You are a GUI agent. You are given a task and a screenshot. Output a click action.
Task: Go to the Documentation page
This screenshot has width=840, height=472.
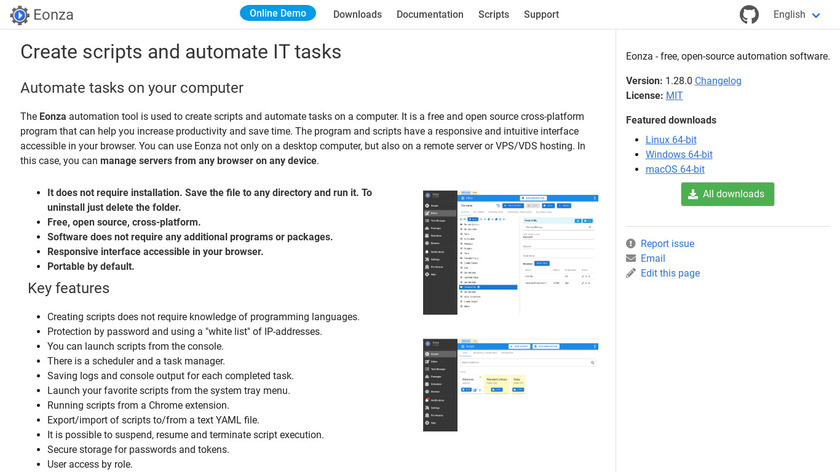click(430, 14)
